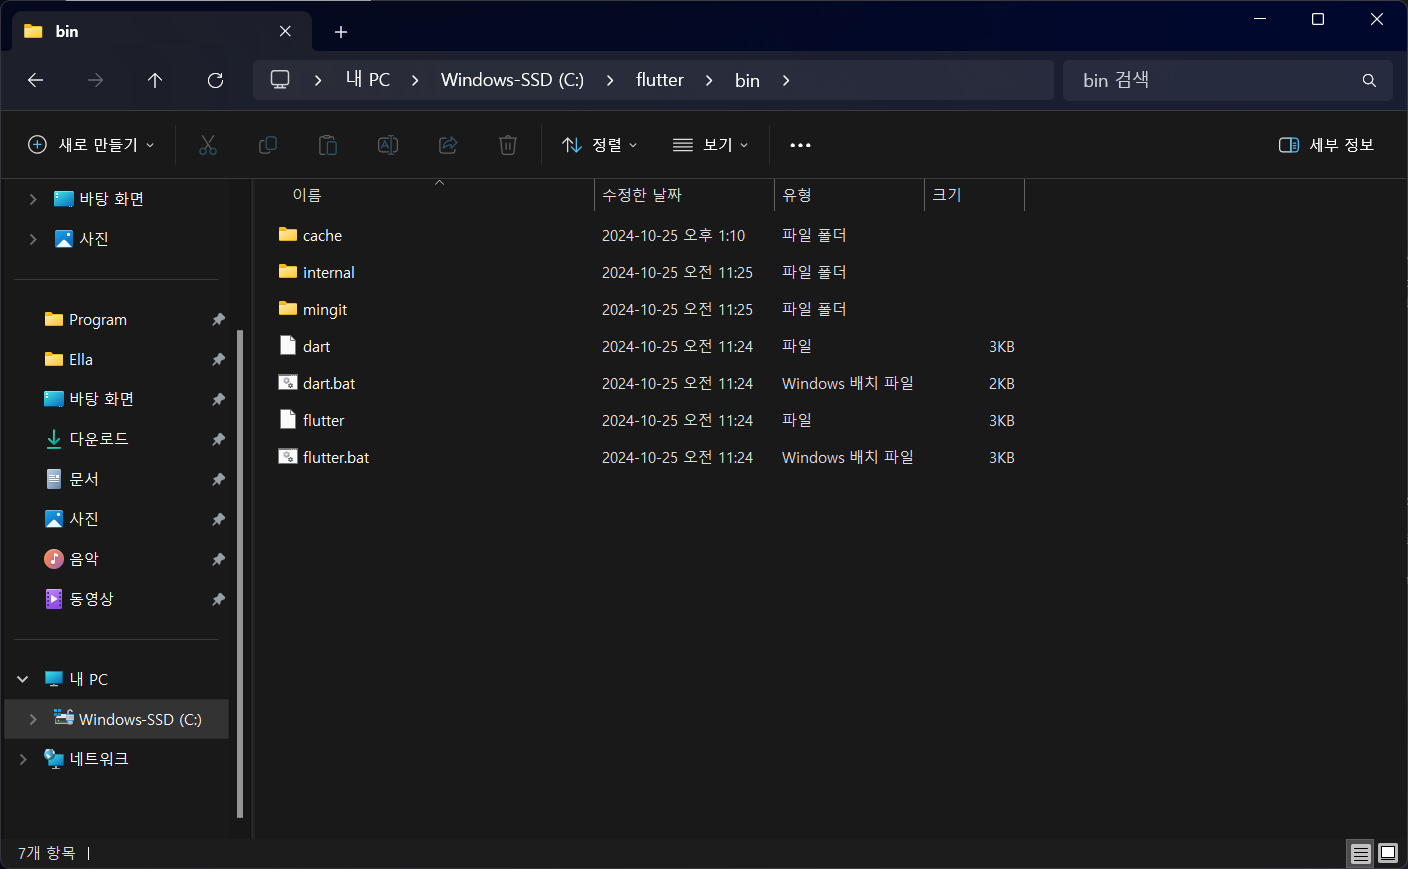Viewport: 1408px width, 869px height.
Task: Expand the top 사진 tree node
Action: [x=33, y=239]
